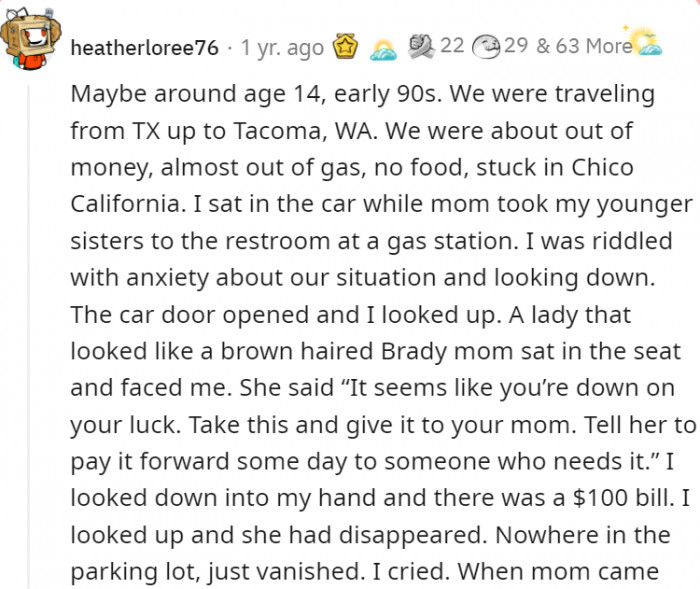Collapse the comment using the vertical thread line
This screenshot has width=700, height=589.
29,335
